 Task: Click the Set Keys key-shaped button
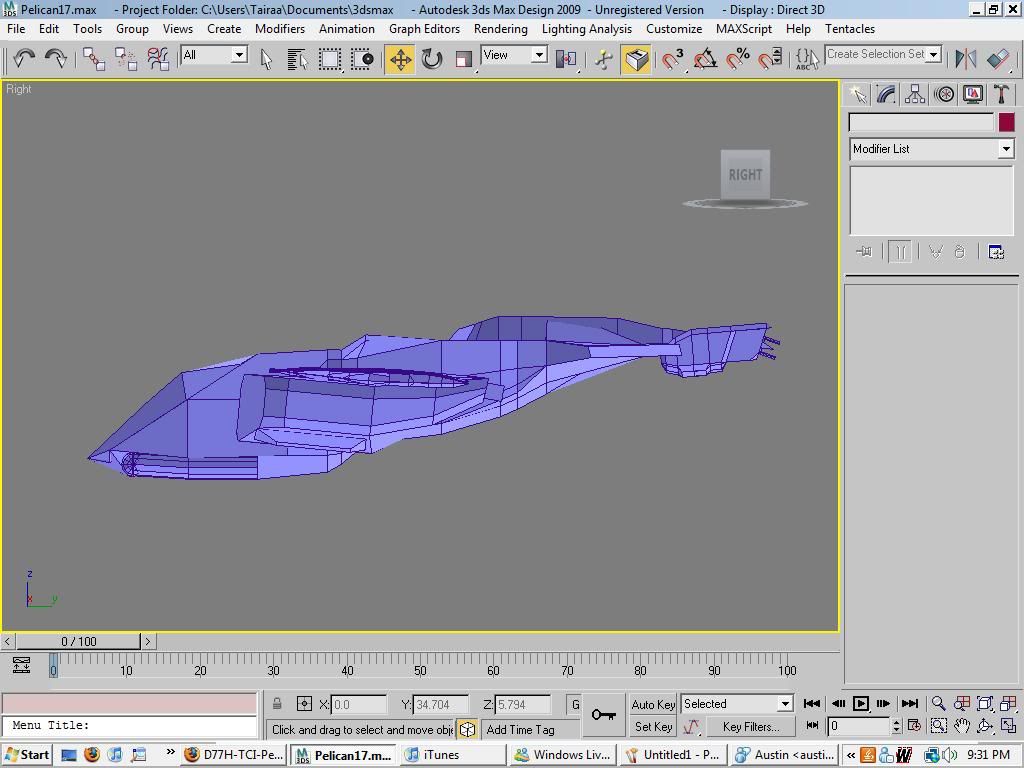[603, 715]
